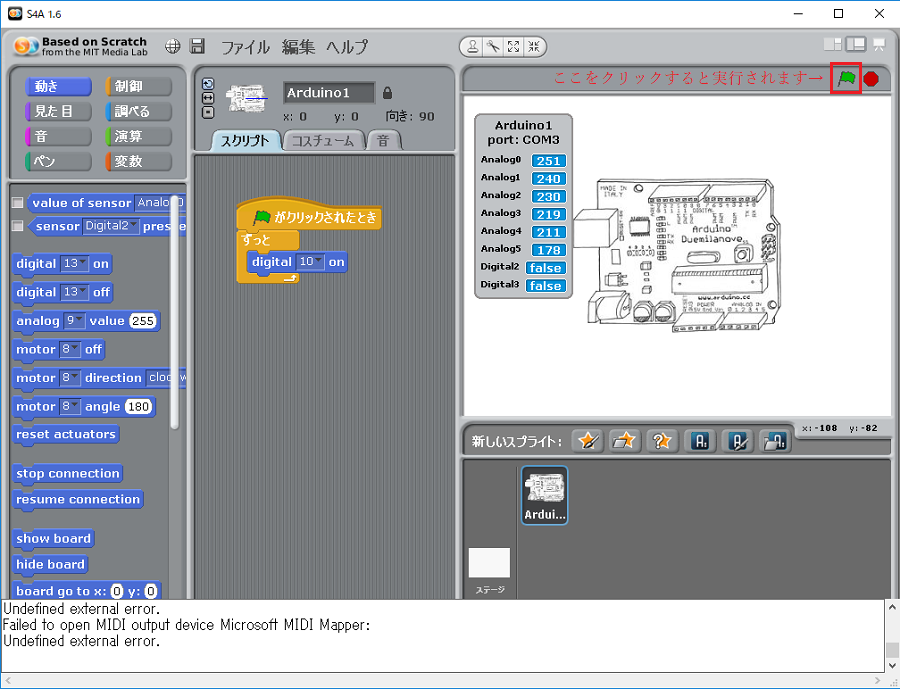Open pin dropdown on motor 8 off block
Screen dimensions: 900x689
coord(71,349)
